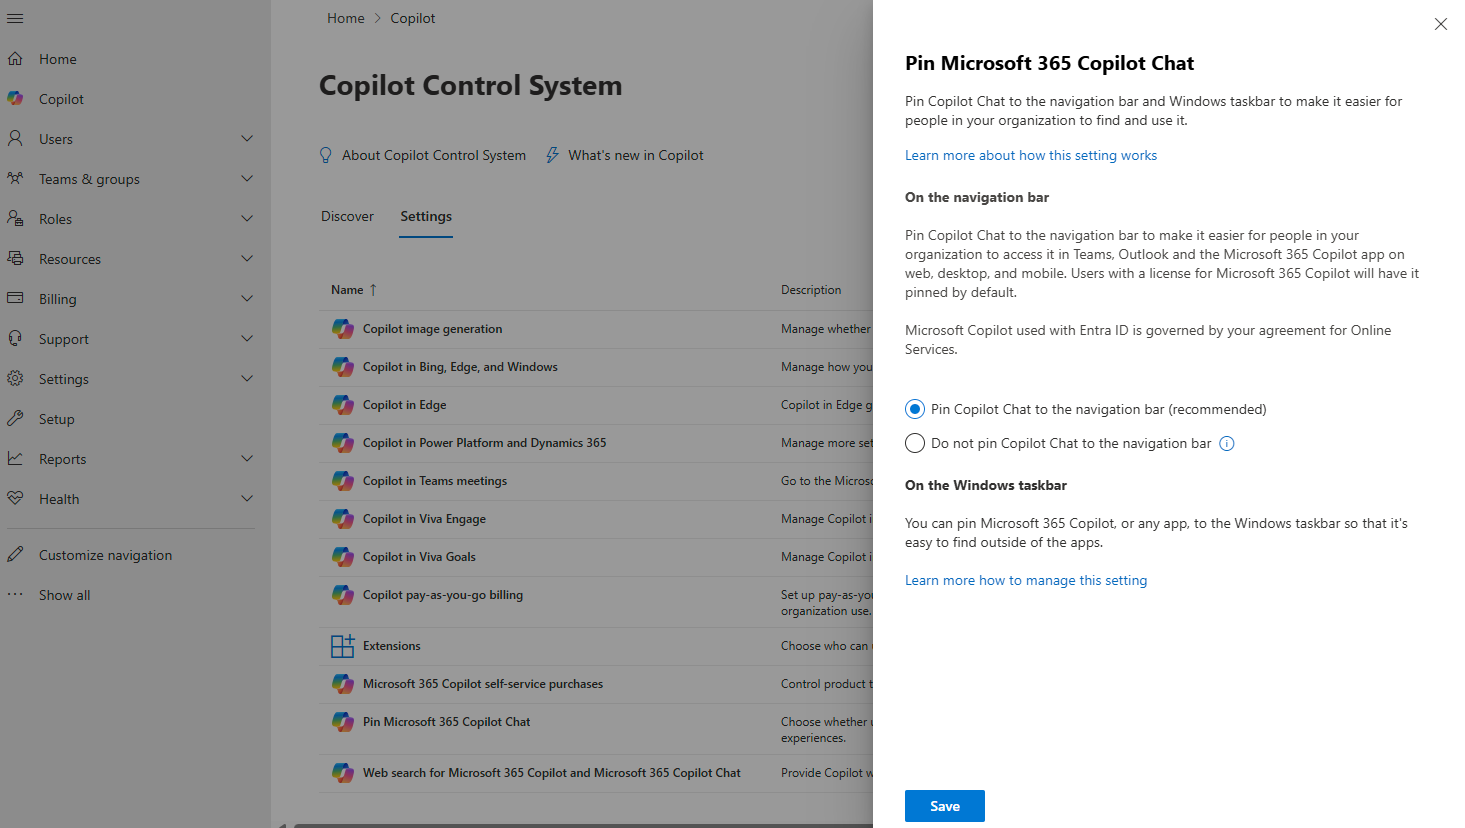Click the Copilot in Edge row icon
The height and width of the screenshot is (828, 1465).
[342, 405]
